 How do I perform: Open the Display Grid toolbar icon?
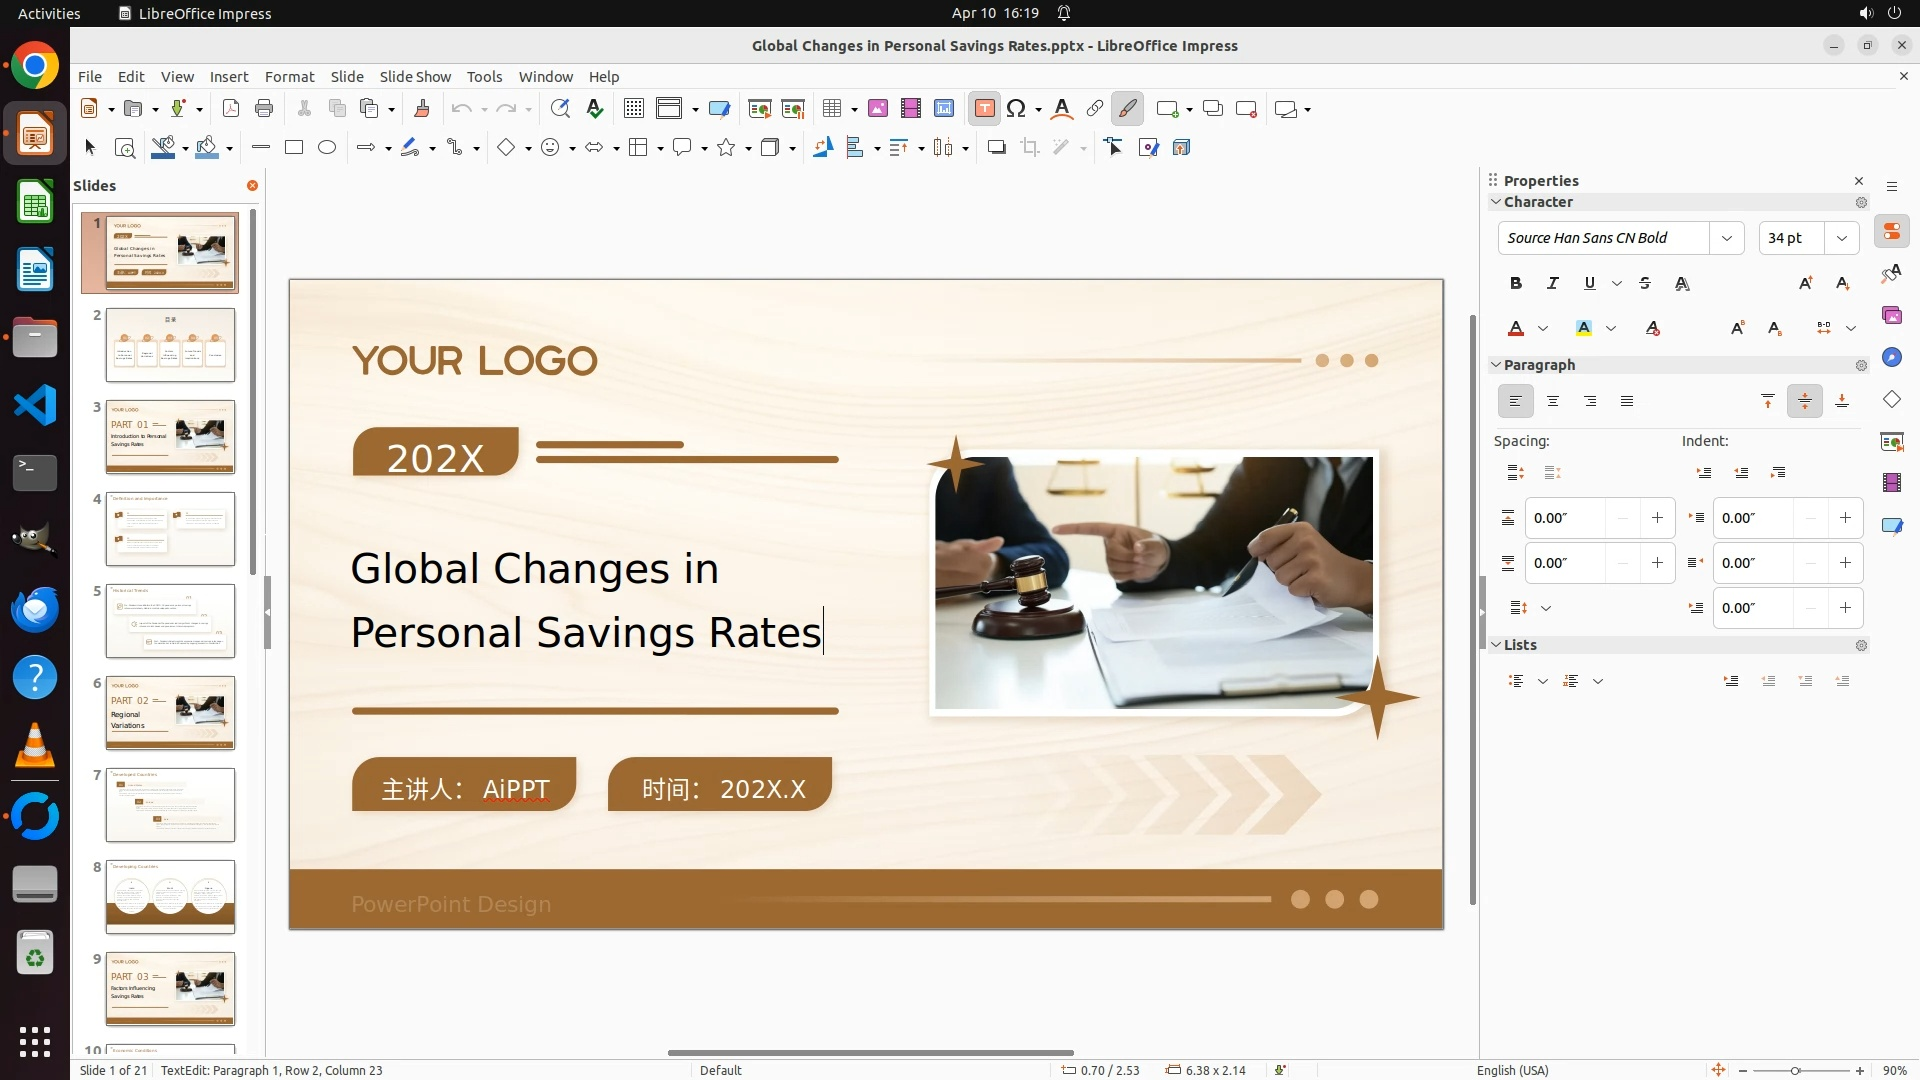(x=634, y=109)
